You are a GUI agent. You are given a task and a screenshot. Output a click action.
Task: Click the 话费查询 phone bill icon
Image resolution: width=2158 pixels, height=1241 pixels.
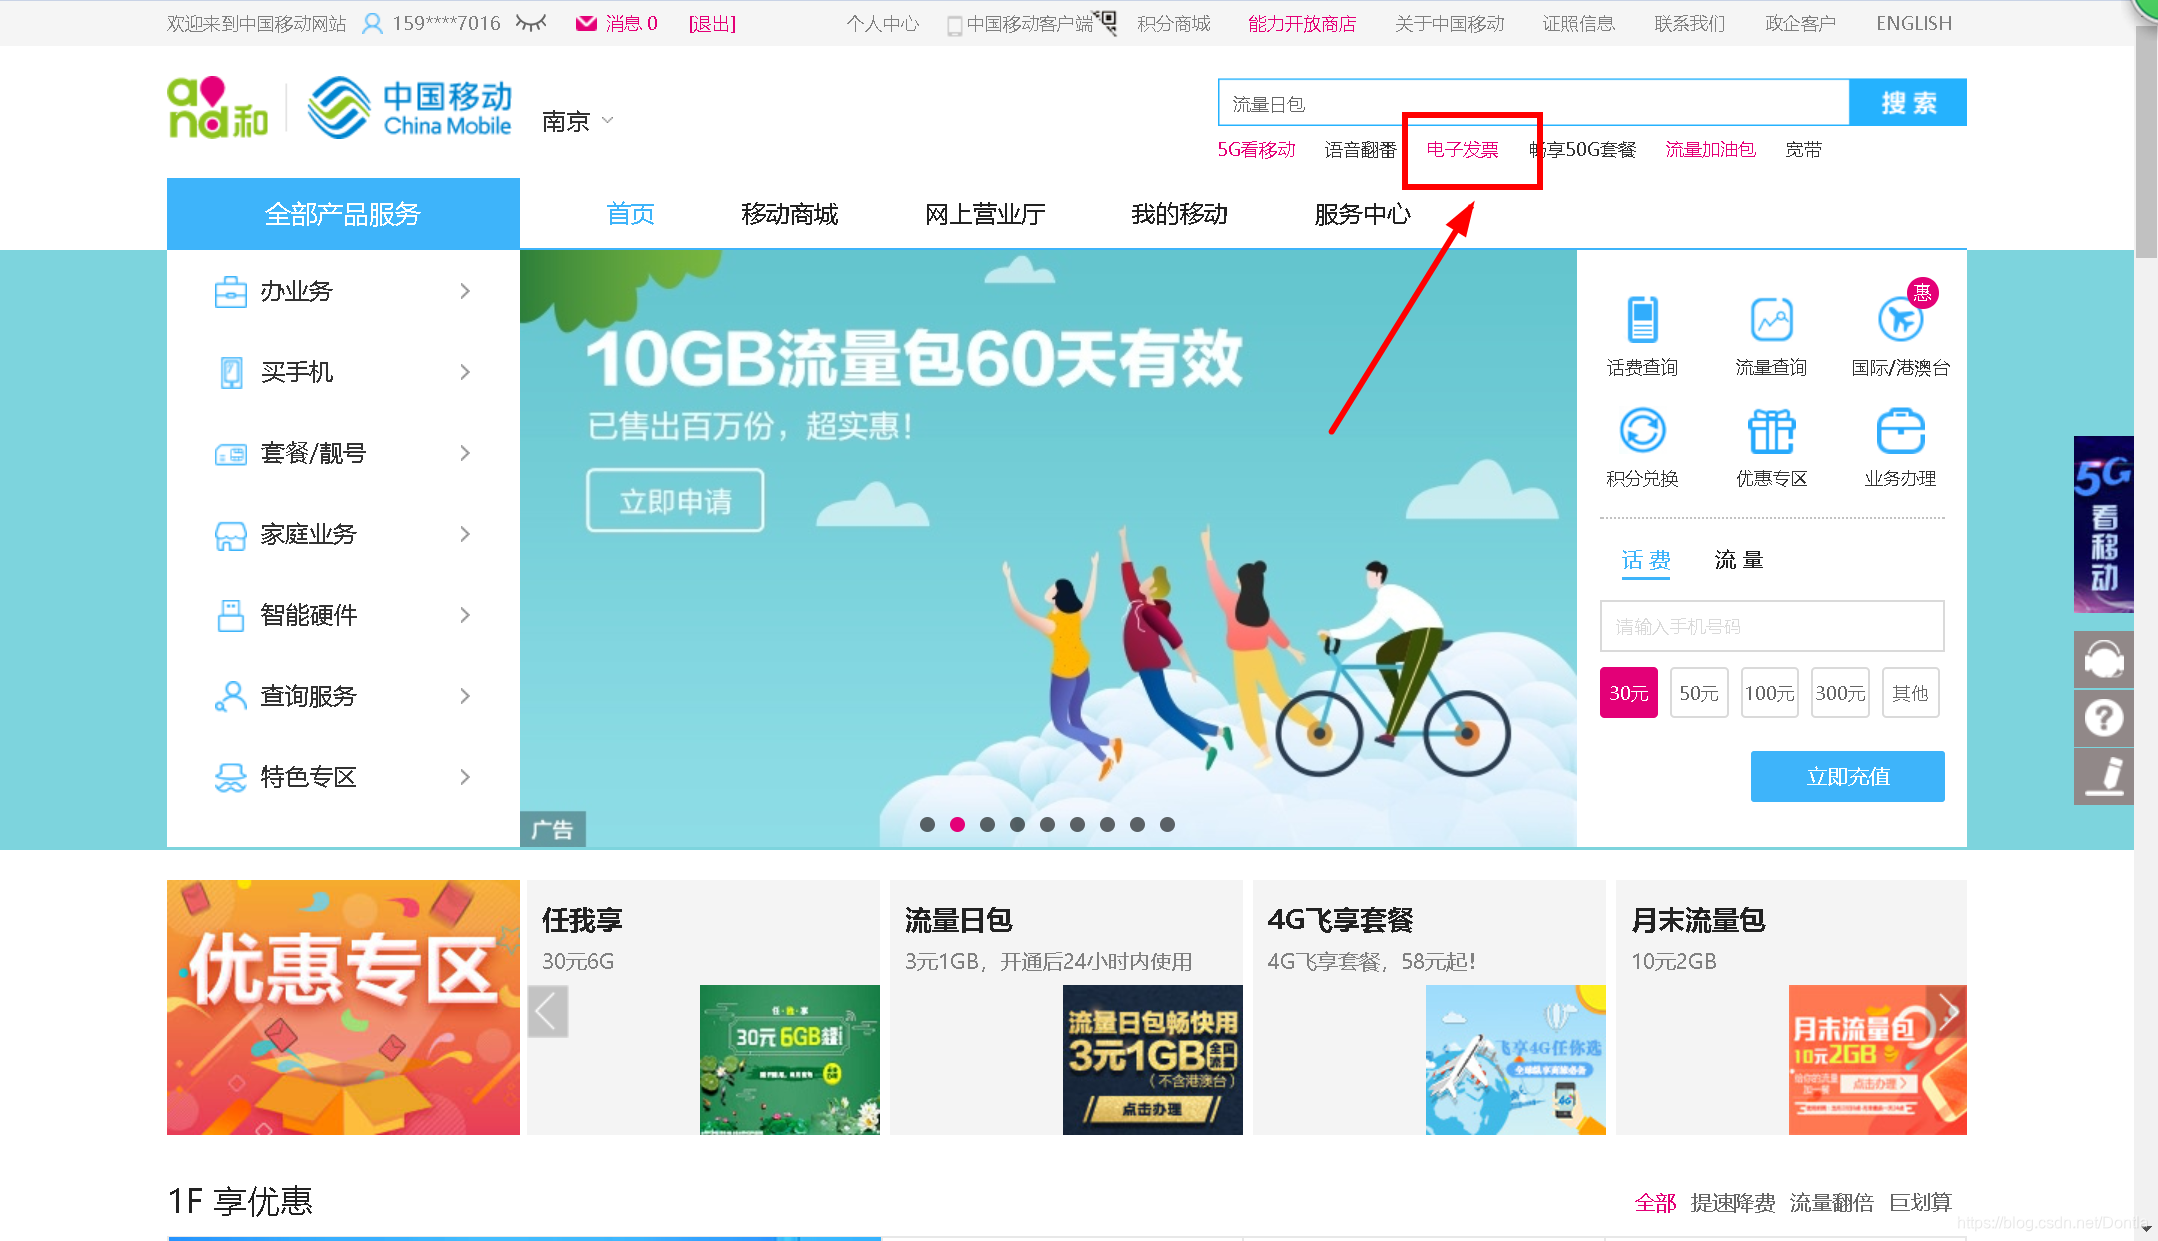pyautogui.click(x=1642, y=320)
